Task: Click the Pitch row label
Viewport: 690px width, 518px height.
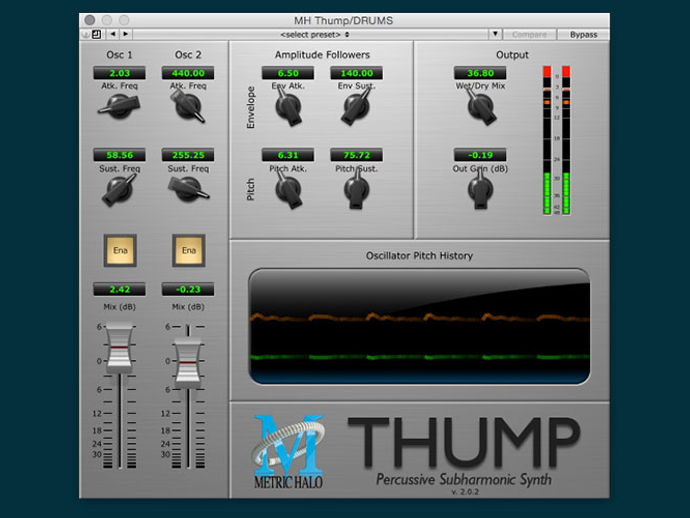Action: [251, 189]
